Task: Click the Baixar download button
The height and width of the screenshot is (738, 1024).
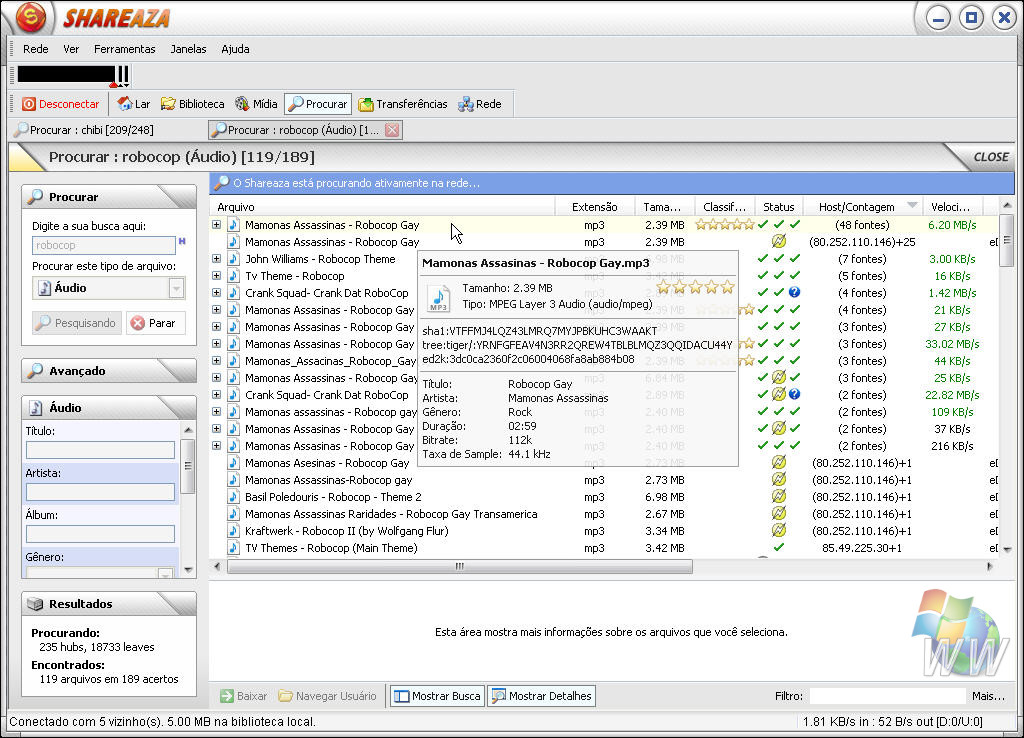Action: tap(244, 696)
